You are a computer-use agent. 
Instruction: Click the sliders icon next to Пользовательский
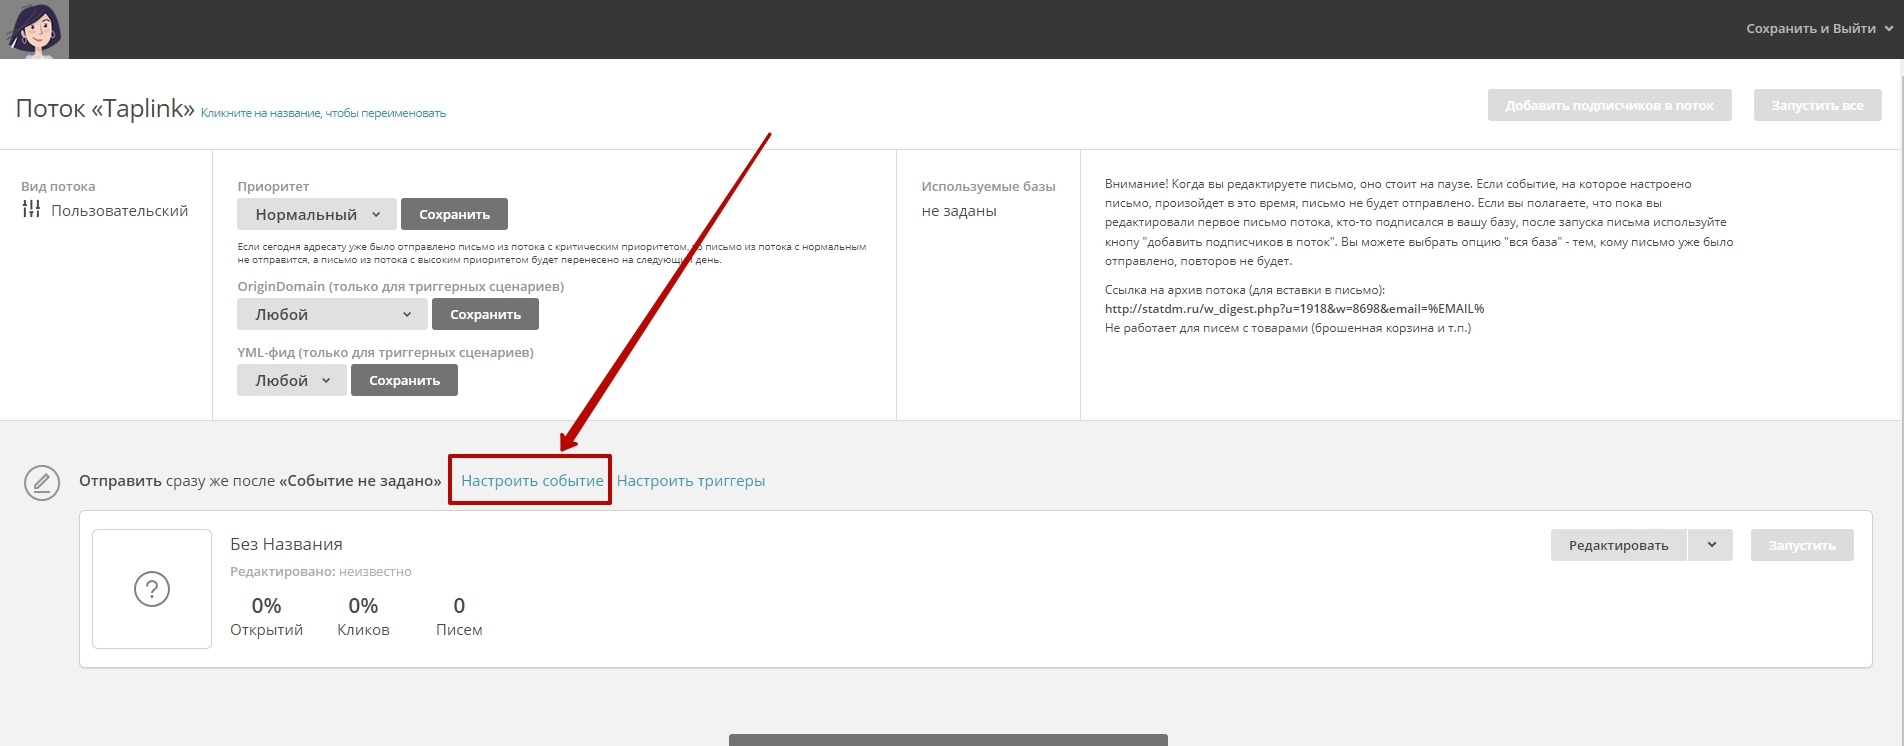click(x=31, y=210)
